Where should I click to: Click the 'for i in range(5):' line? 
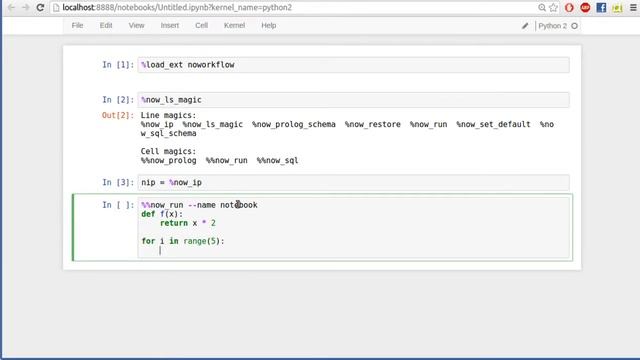[x=183, y=241]
